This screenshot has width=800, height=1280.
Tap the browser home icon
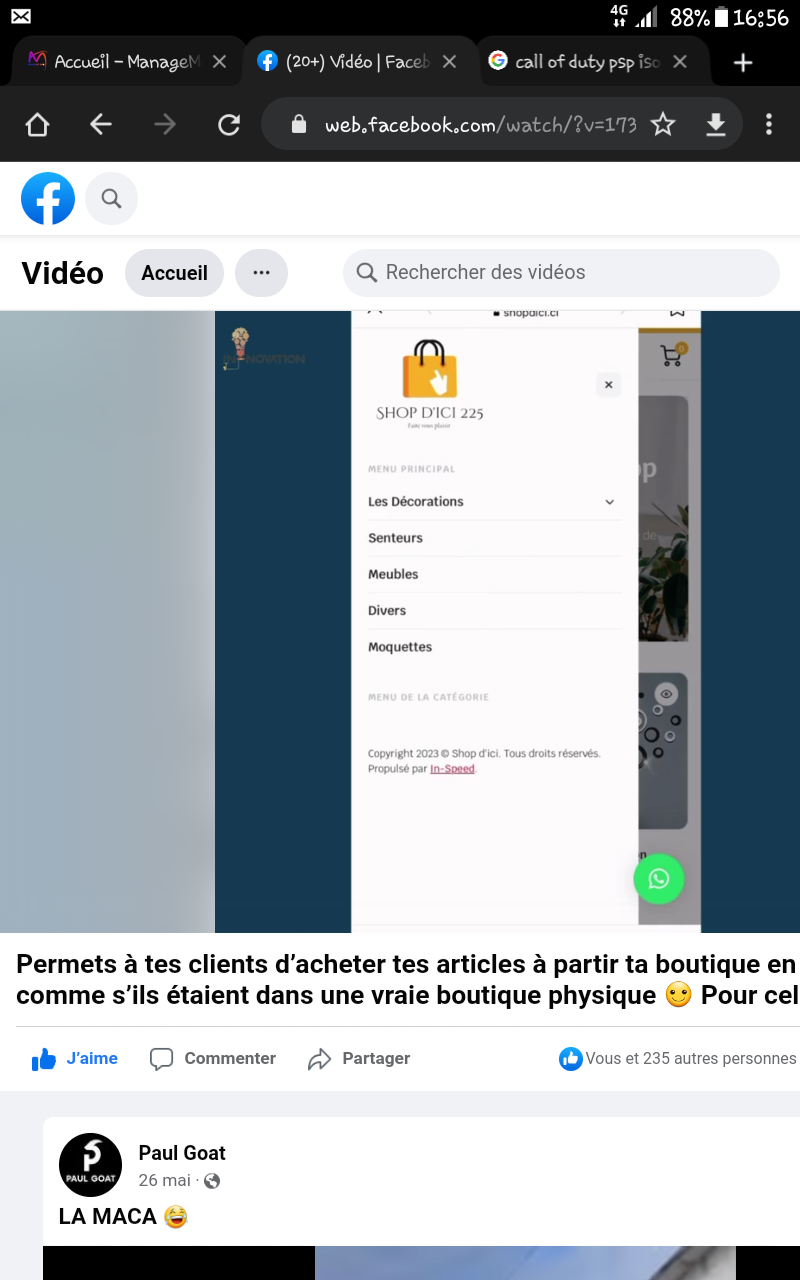point(37,124)
